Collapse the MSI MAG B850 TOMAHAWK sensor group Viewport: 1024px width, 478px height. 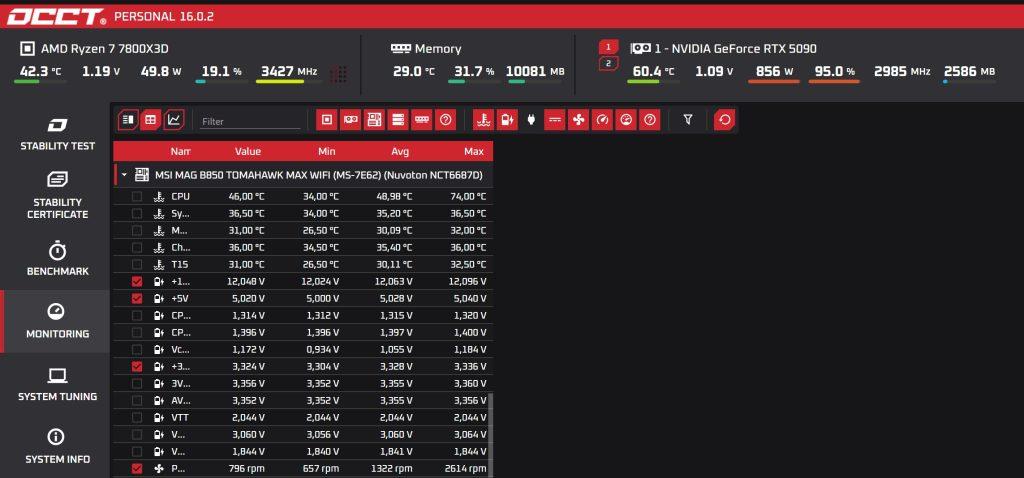[x=124, y=175]
